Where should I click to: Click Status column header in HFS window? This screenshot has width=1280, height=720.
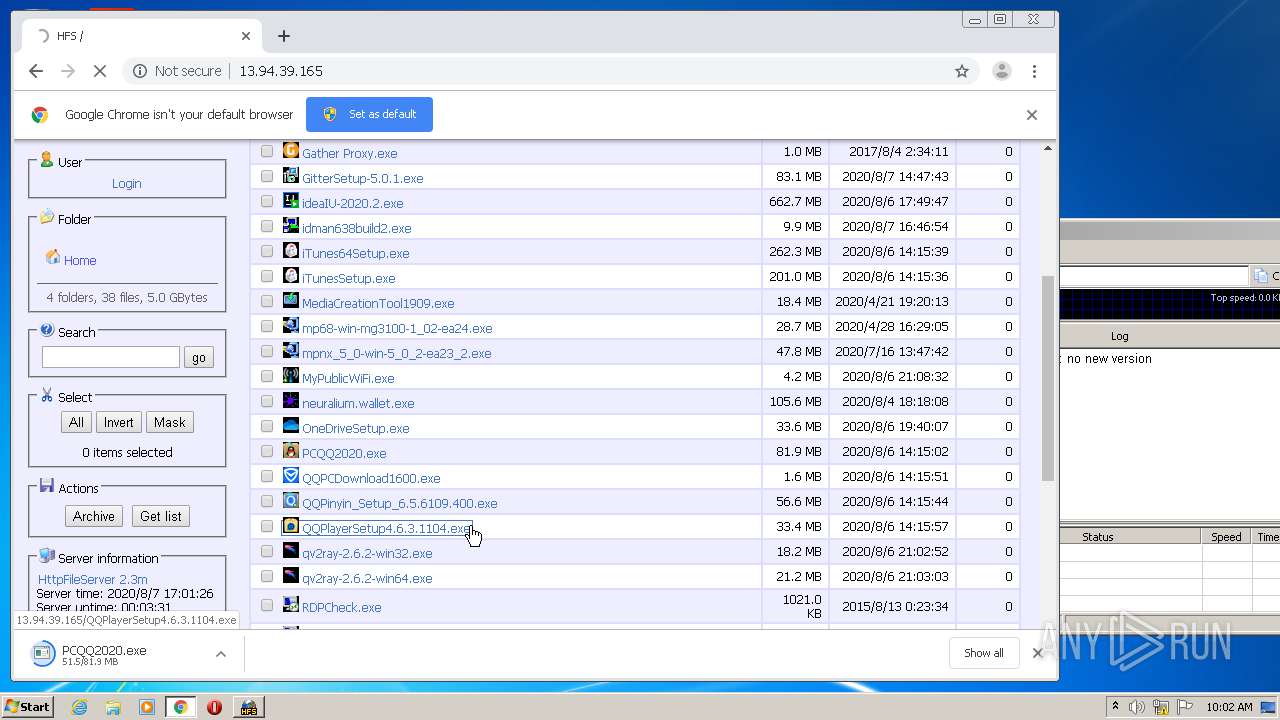coord(1097,537)
